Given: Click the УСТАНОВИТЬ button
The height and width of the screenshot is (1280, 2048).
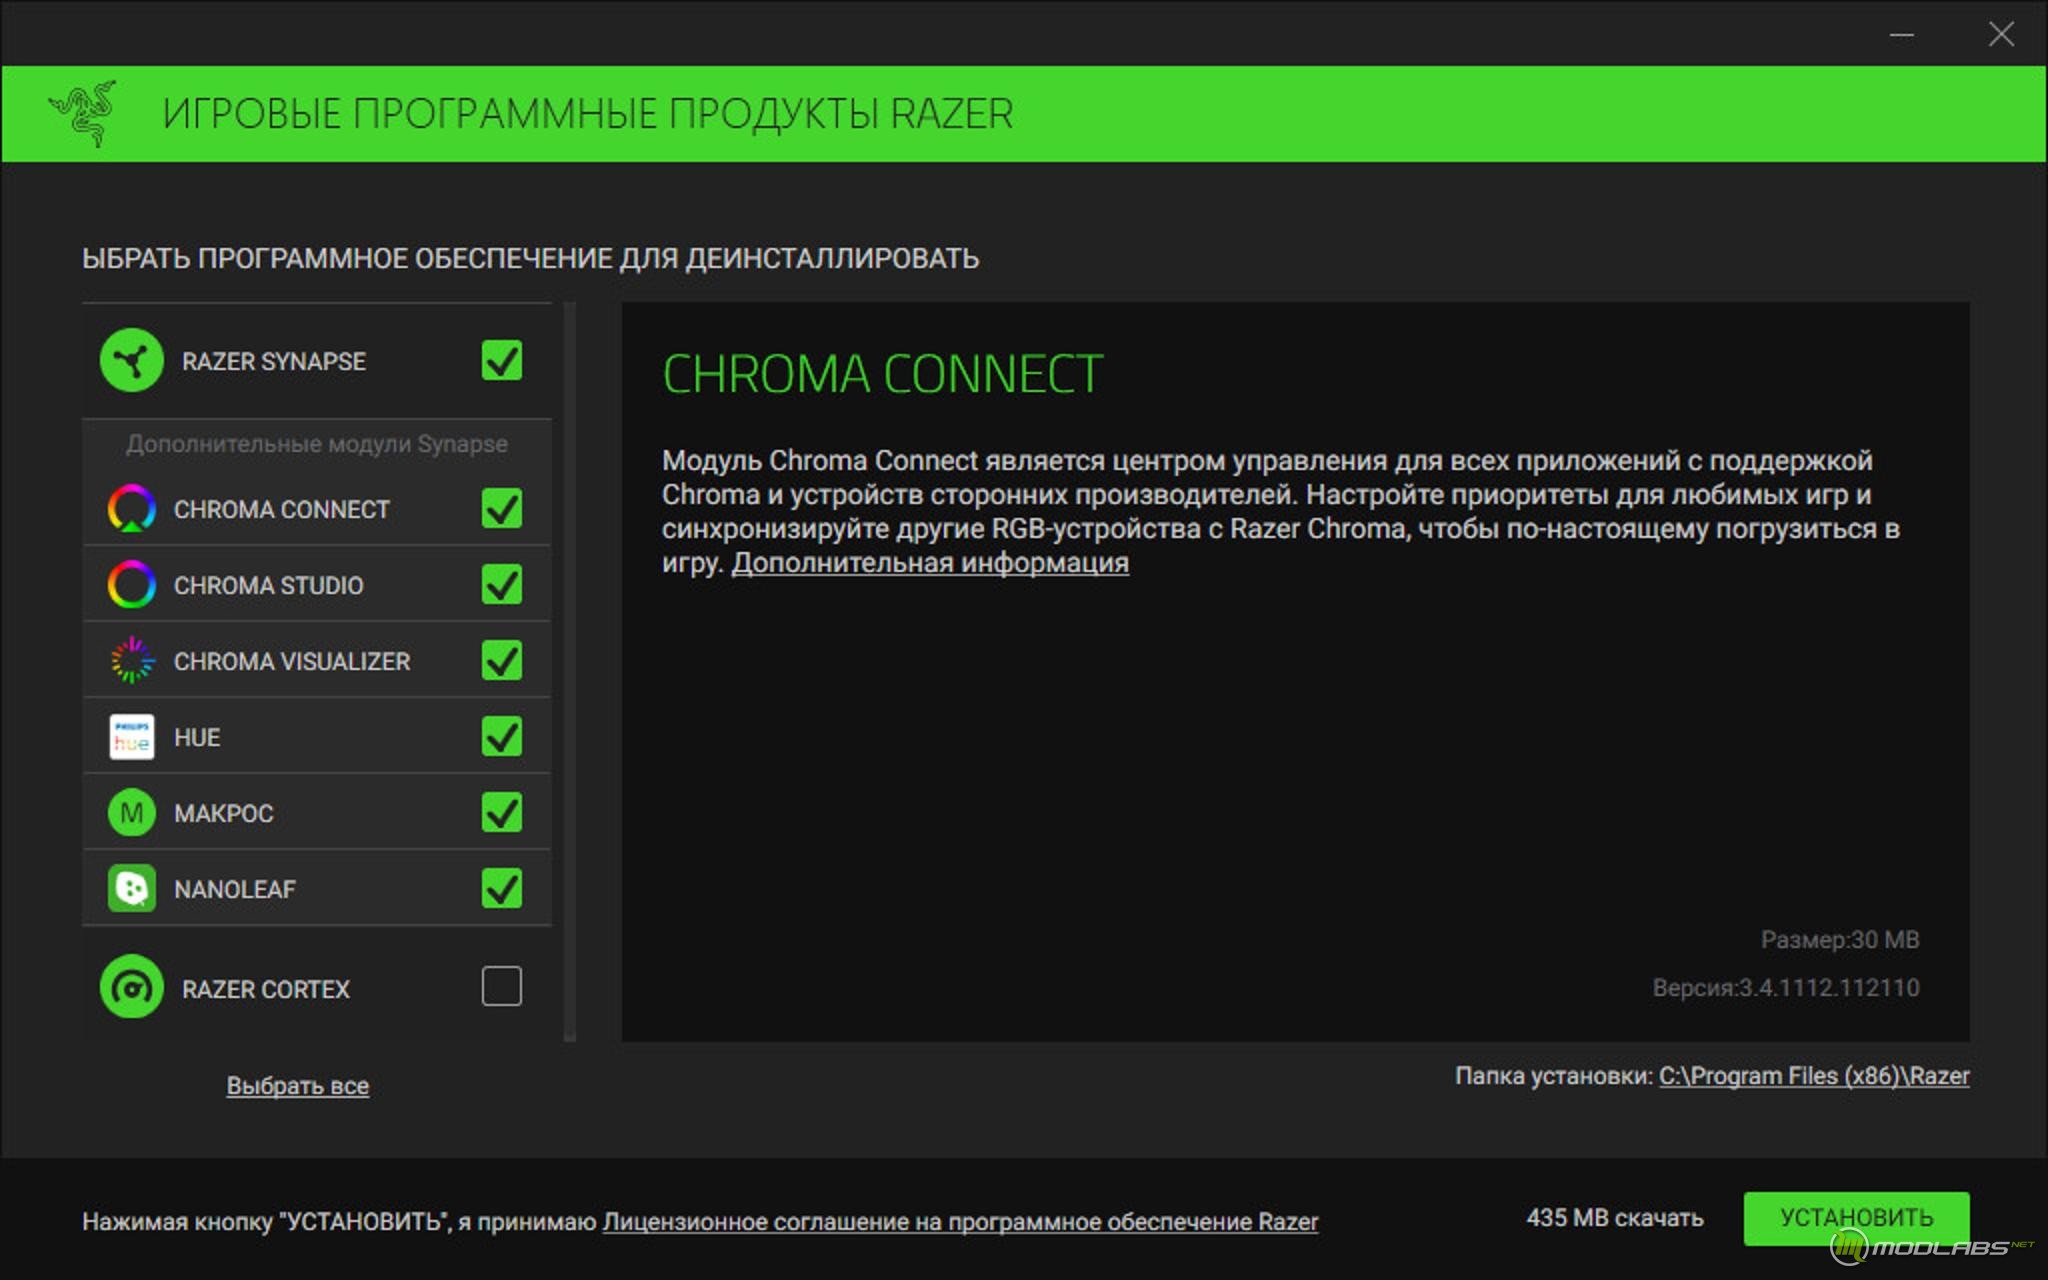Looking at the screenshot, I should [1856, 1218].
